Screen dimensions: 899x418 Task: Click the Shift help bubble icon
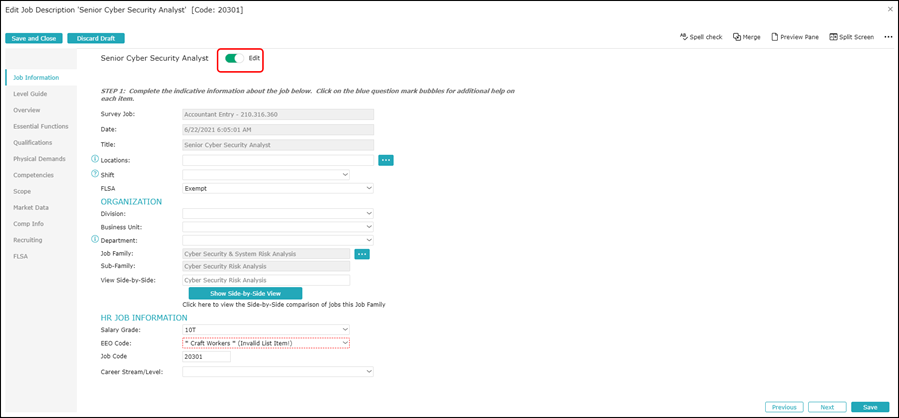(x=95, y=174)
